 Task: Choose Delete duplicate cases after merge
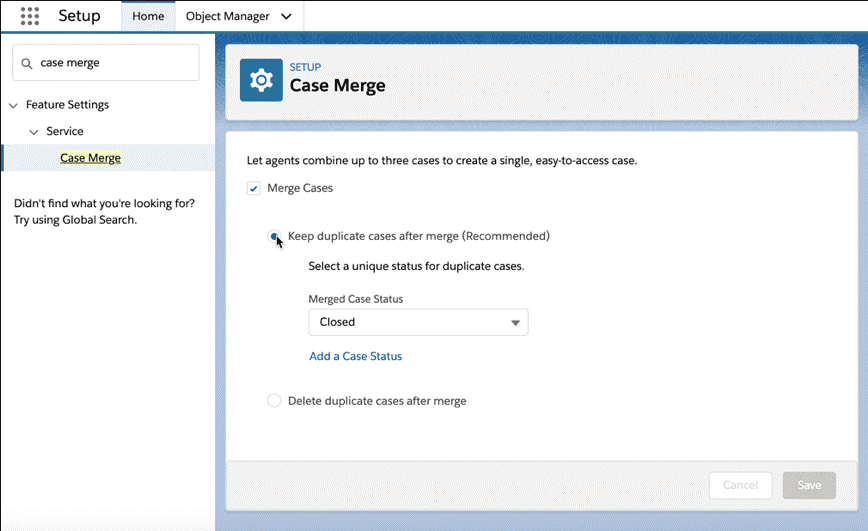pos(274,401)
